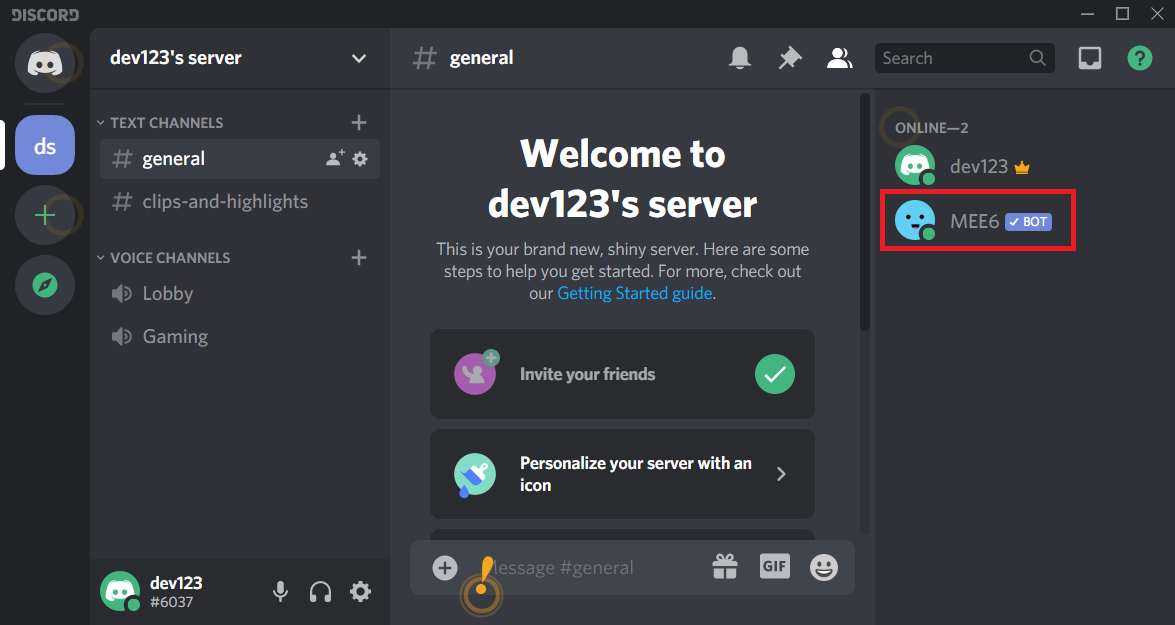Viewport: 1175px width, 625px height.
Task: Open the inbox icon in the header
Action: coord(1090,57)
